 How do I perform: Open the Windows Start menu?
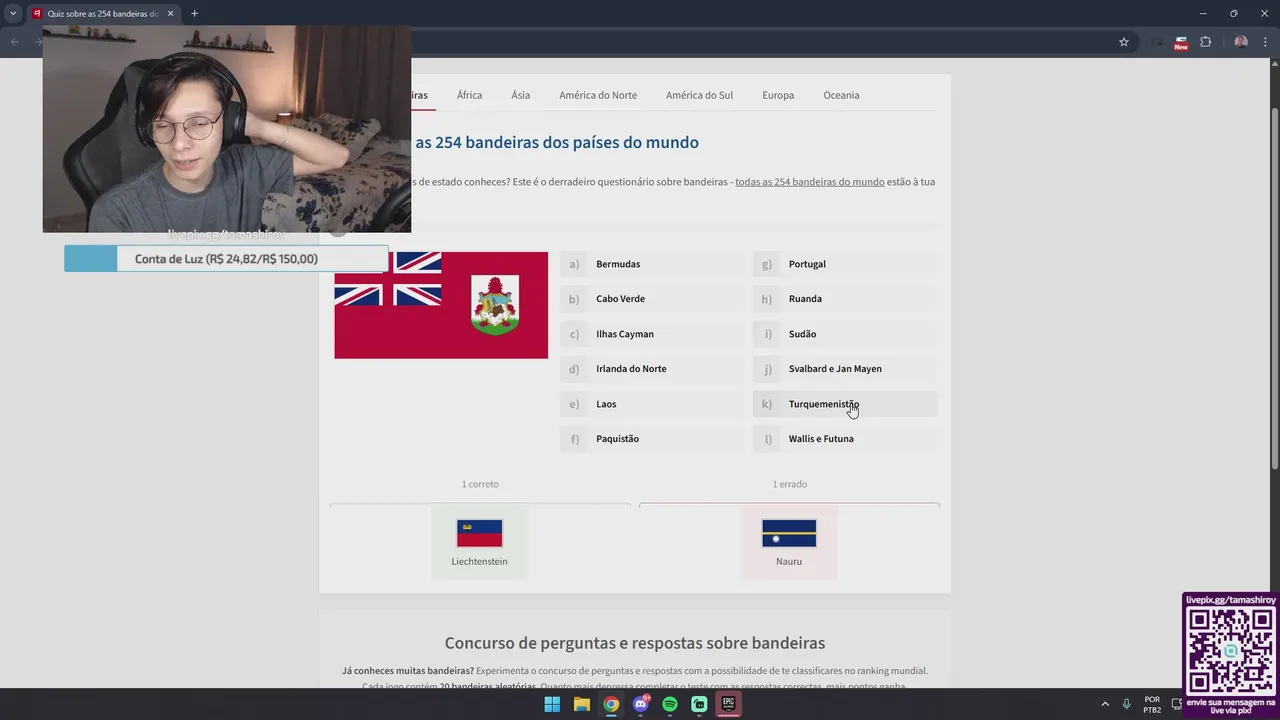552,704
